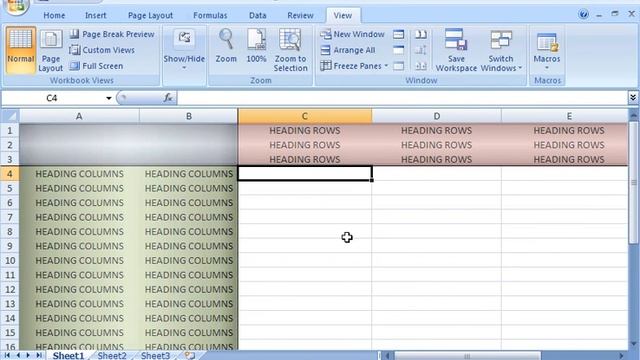
Task: Open the Formulas ribbon tab
Action: 210,16
